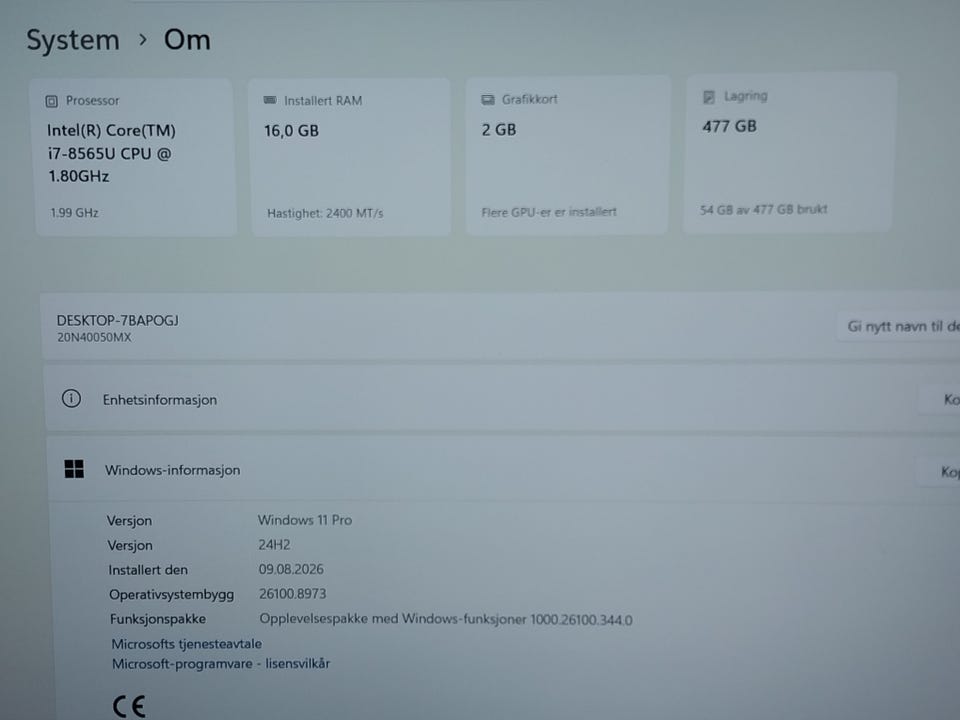Image resolution: width=960 pixels, height=720 pixels.
Task: Open the Installert RAM card
Action: pos(351,157)
